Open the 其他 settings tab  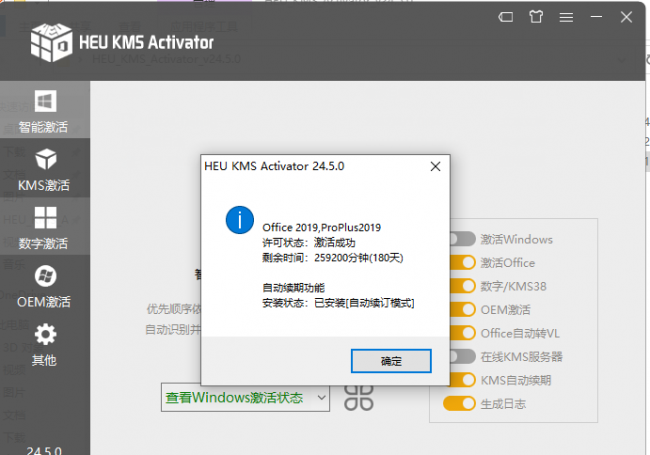coord(45,344)
